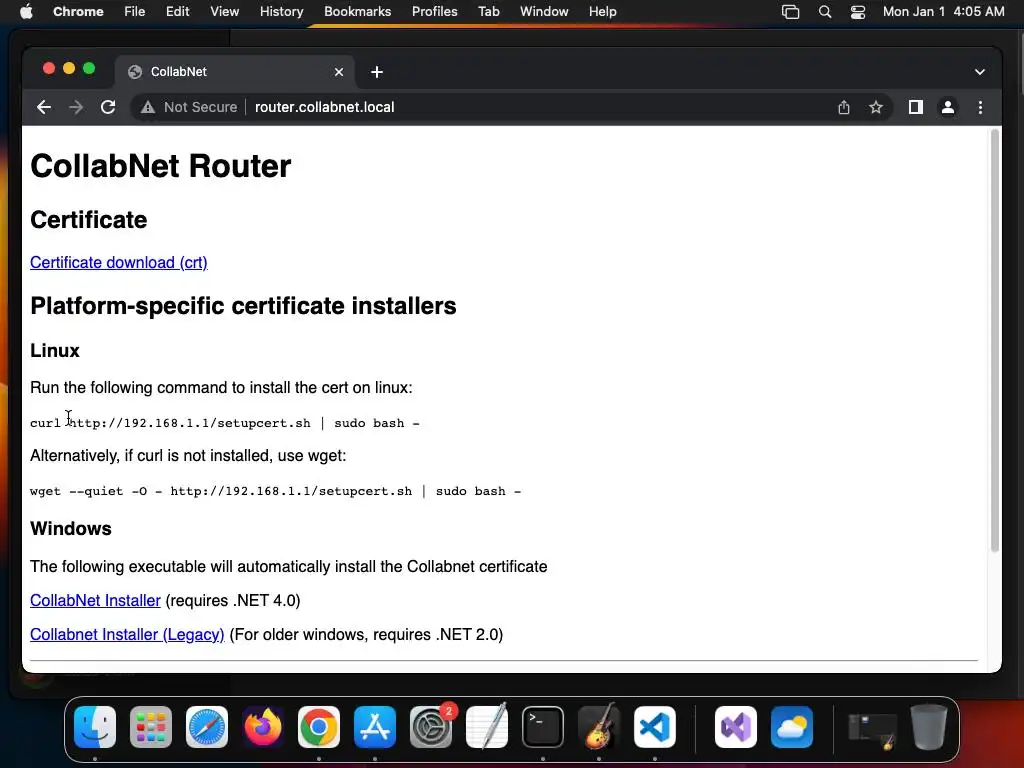Toggle Chrome side panel

point(916,107)
